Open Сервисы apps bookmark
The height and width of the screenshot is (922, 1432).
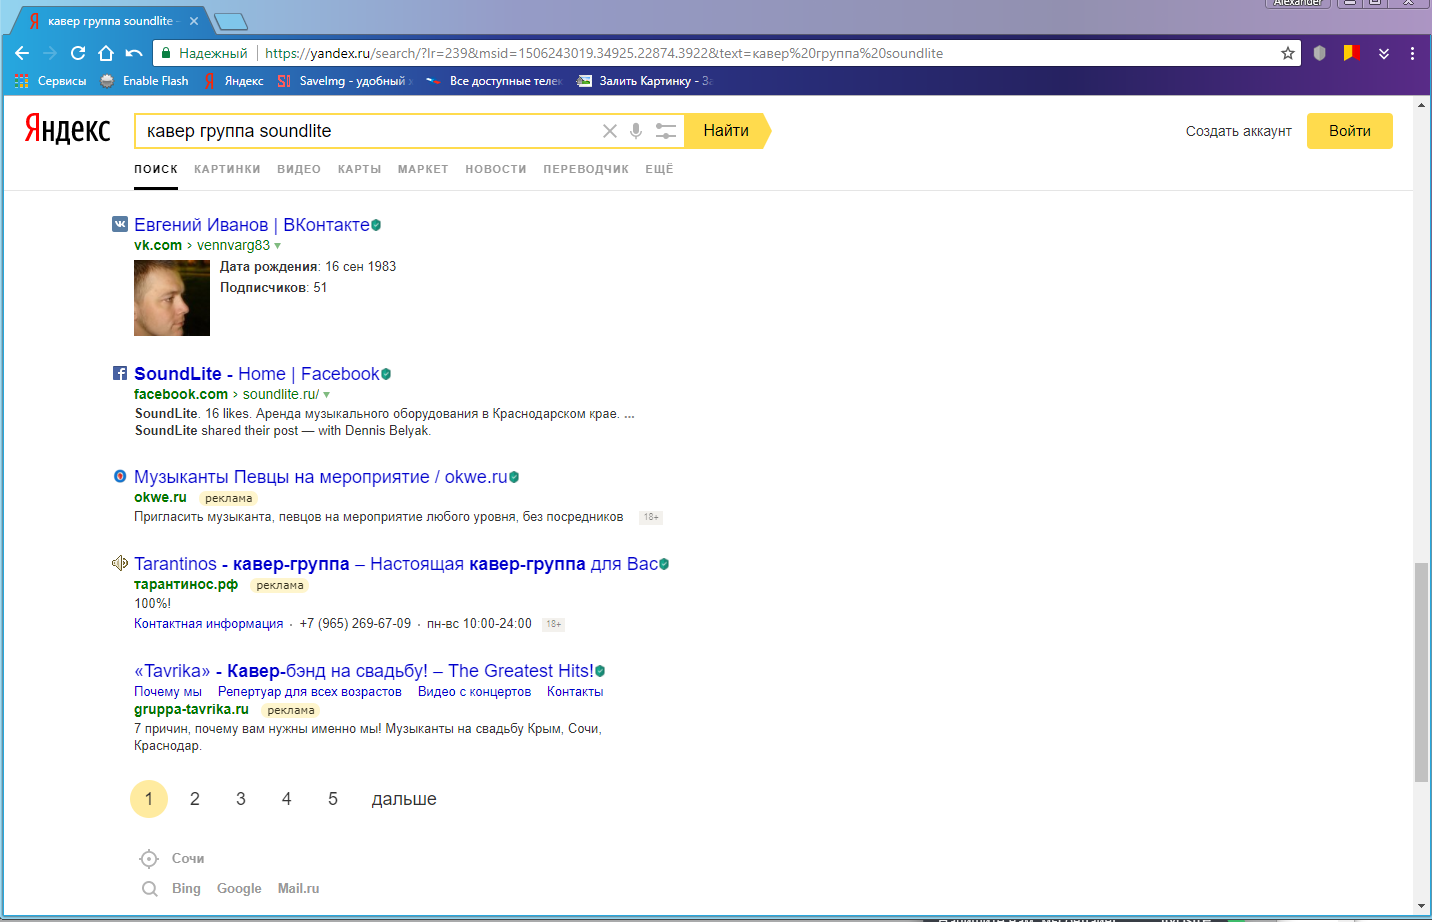[x=50, y=81]
